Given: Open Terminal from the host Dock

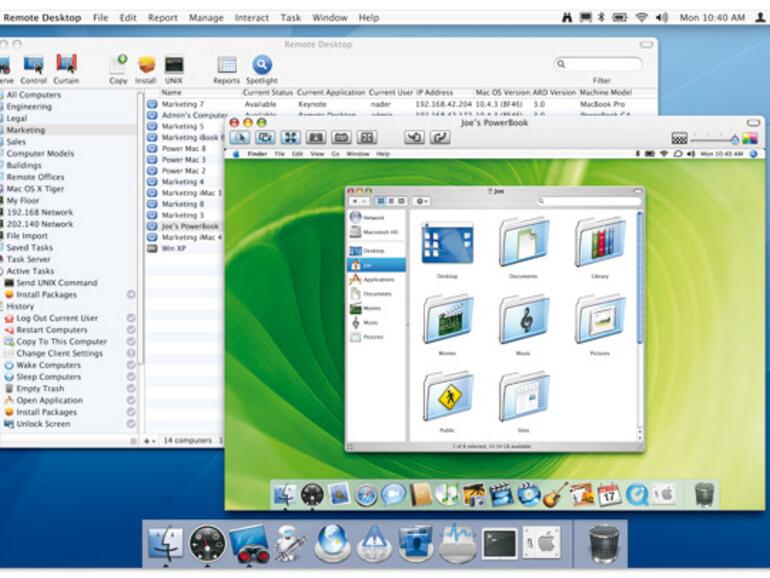Looking at the screenshot, I should tap(499, 544).
